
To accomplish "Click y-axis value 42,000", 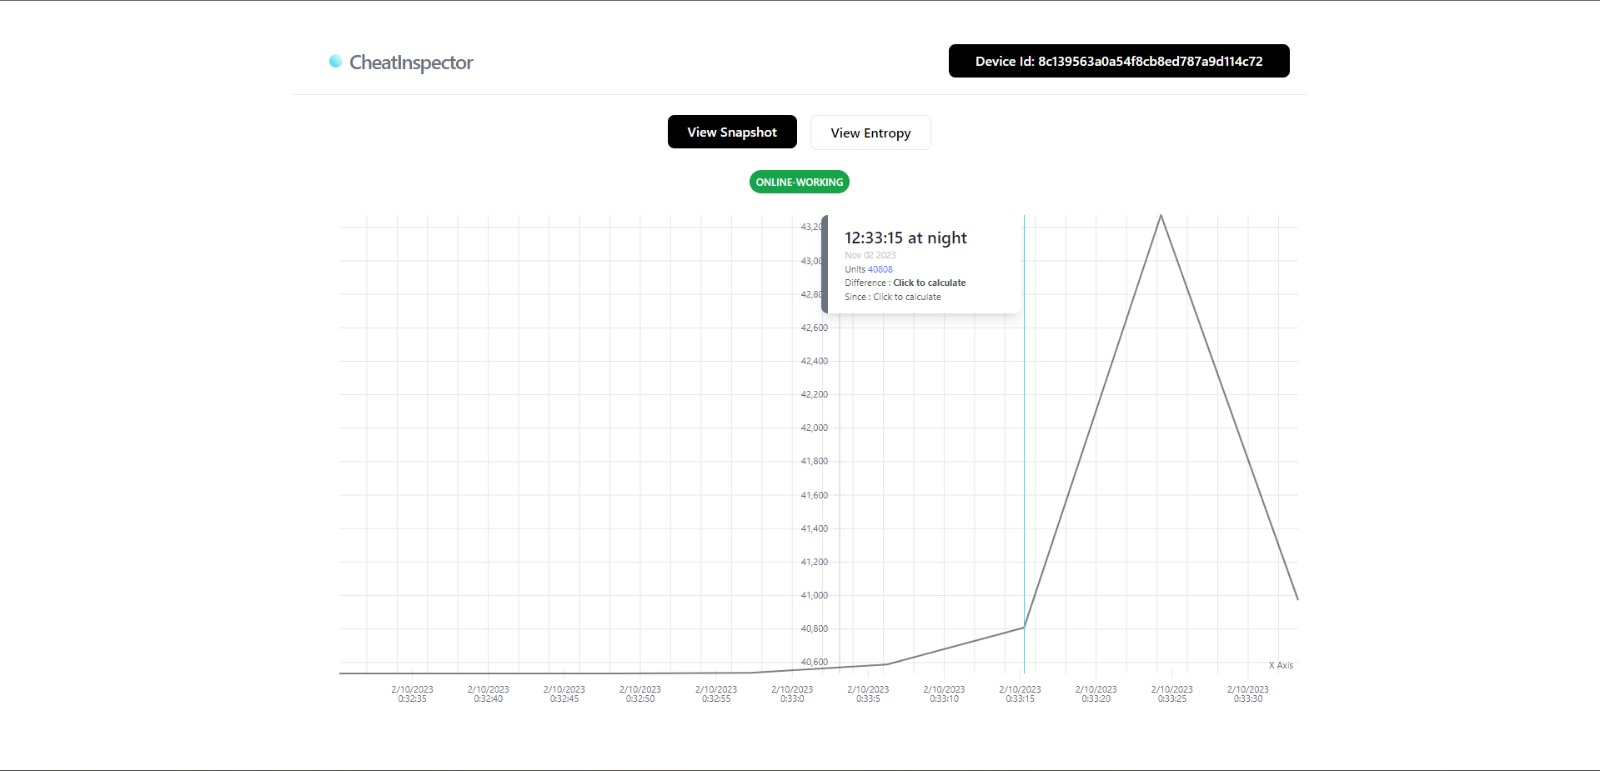I will coord(814,428).
